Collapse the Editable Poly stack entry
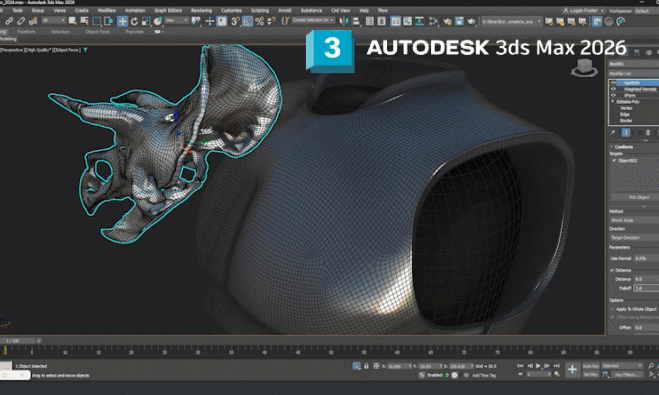The image size is (659, 395). pos(612,102)
